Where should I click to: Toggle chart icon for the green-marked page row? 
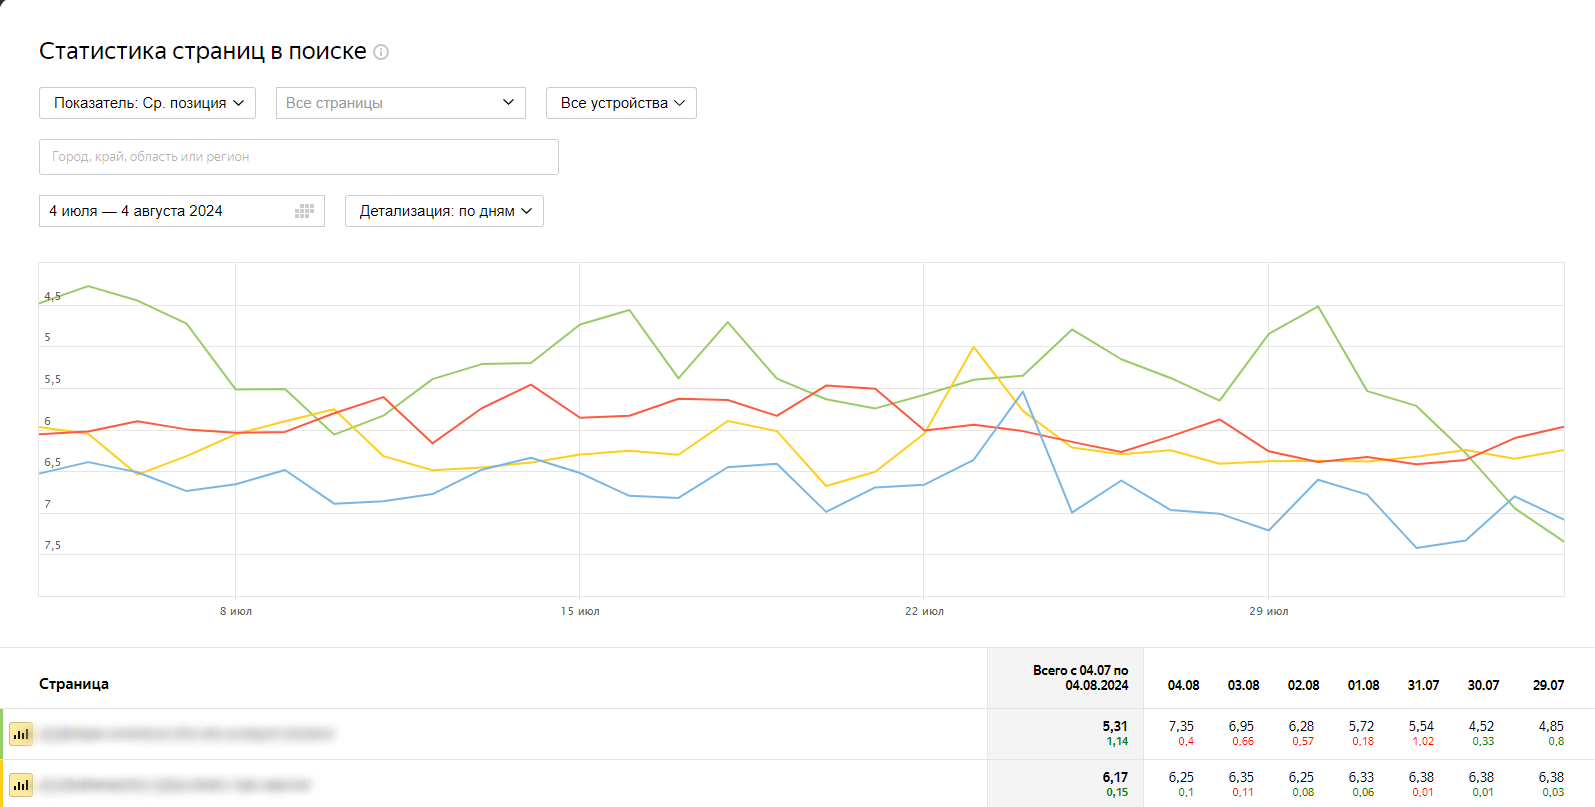pos(21,734)
